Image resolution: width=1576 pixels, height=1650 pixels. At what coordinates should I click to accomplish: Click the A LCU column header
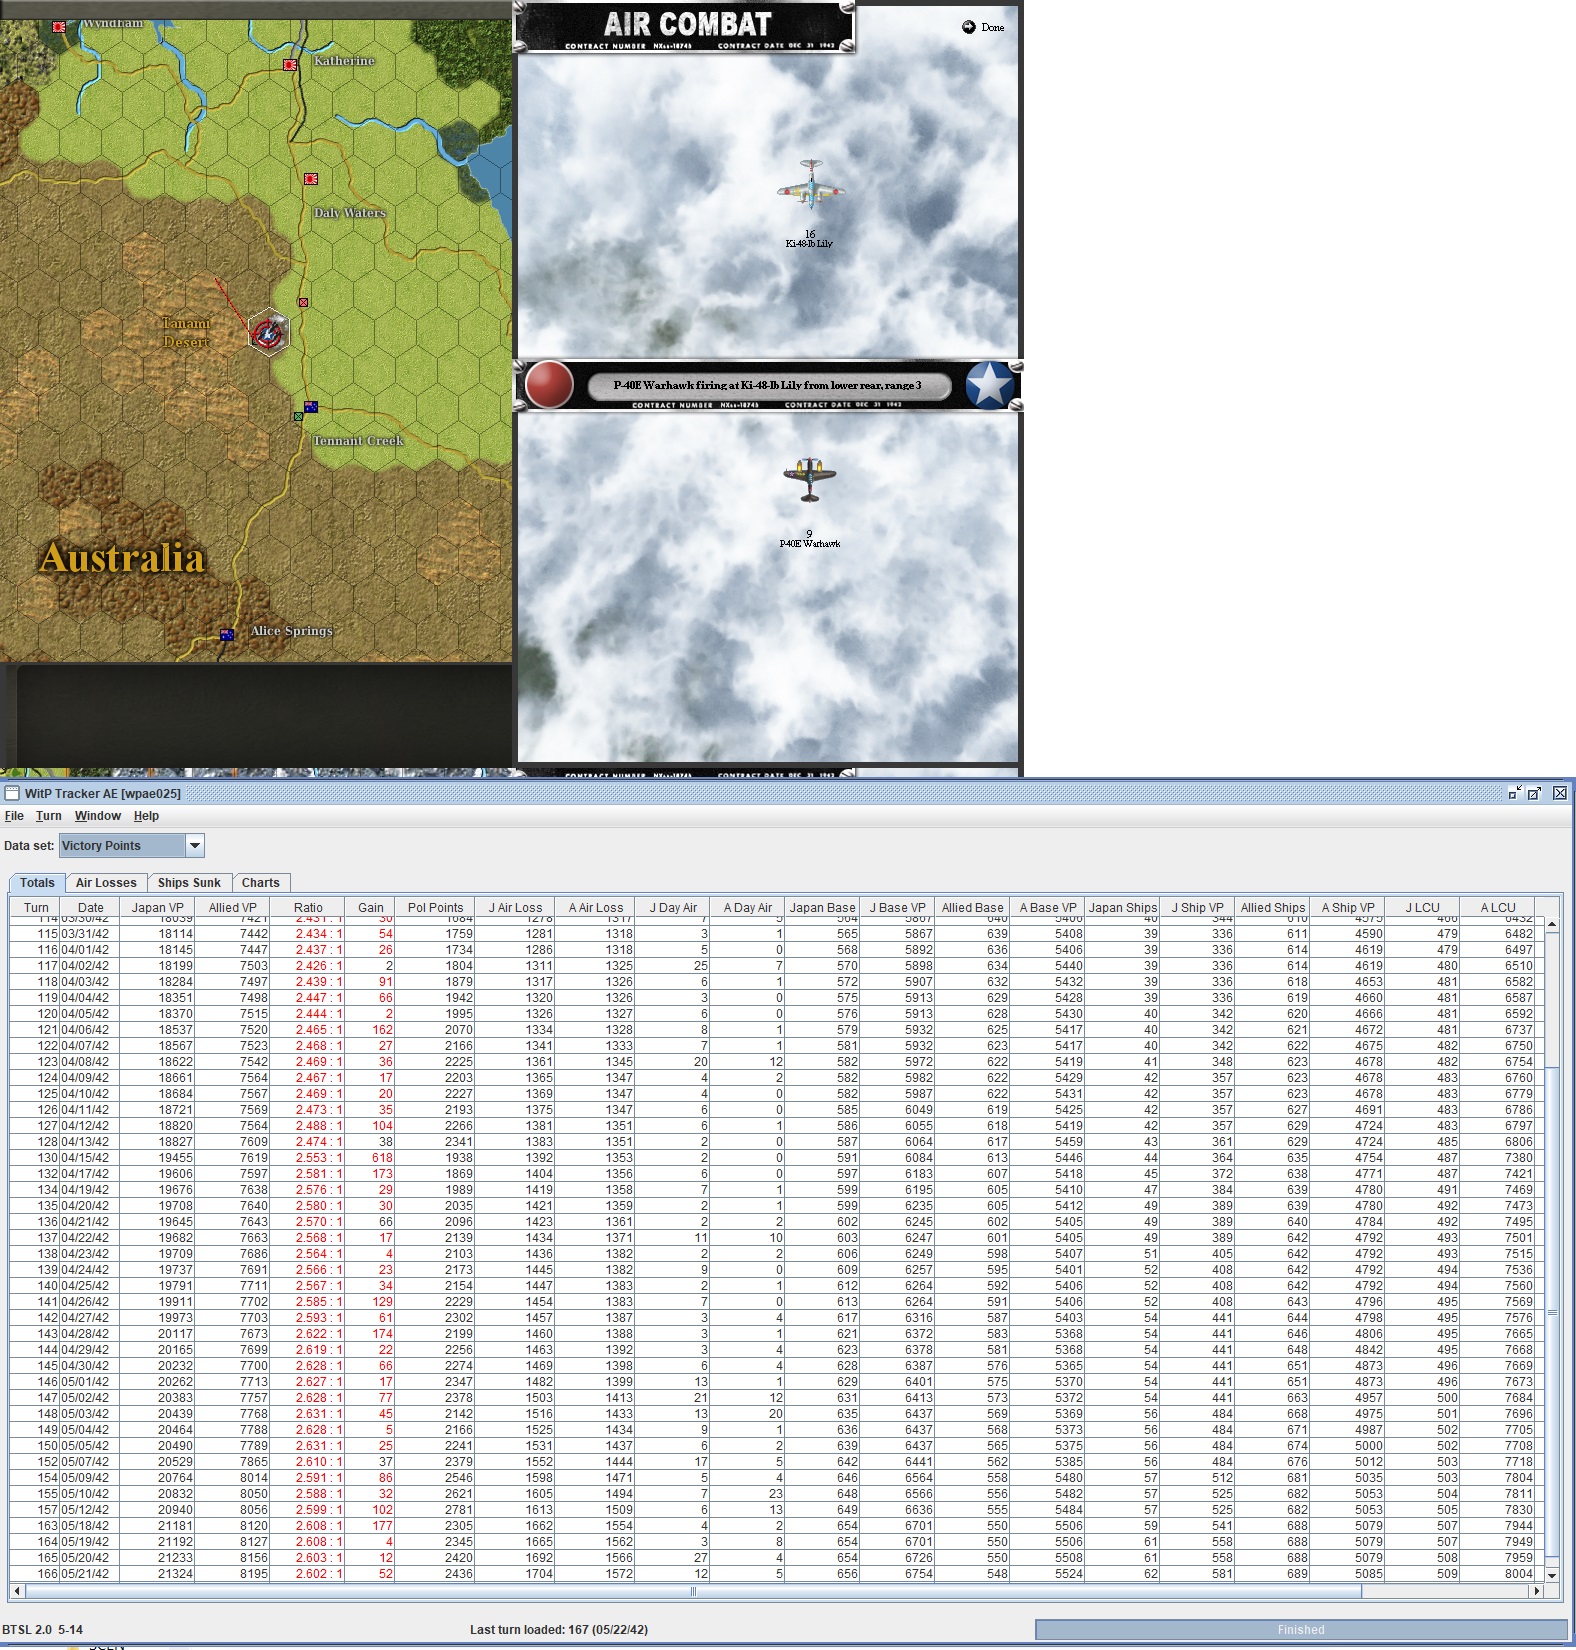(1498, 908)
